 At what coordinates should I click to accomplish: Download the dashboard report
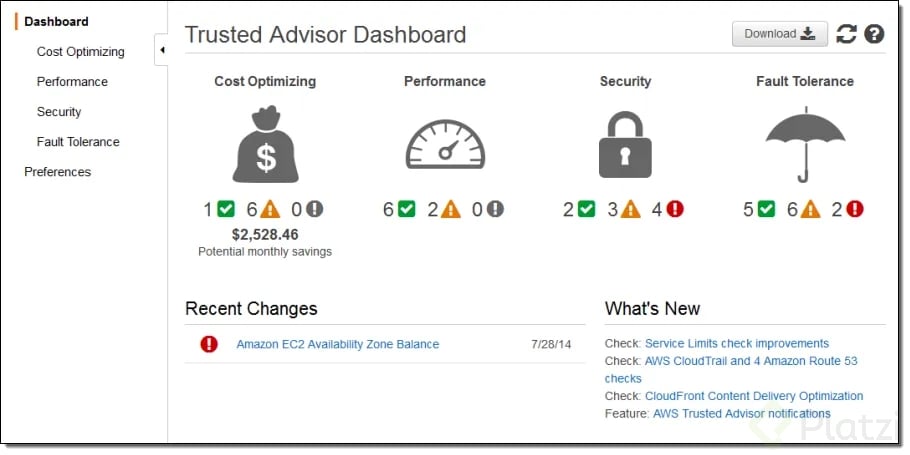[x=779, y=34]
